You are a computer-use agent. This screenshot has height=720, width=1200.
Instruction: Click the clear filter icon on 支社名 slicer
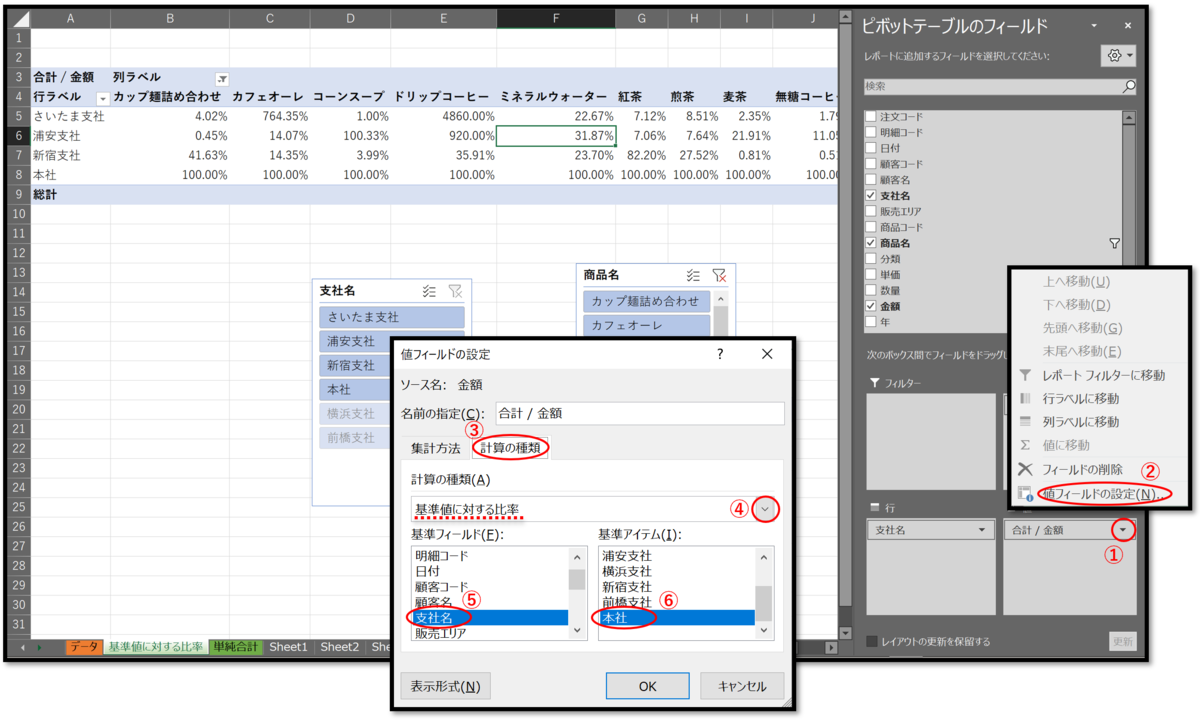coord(456,290)
